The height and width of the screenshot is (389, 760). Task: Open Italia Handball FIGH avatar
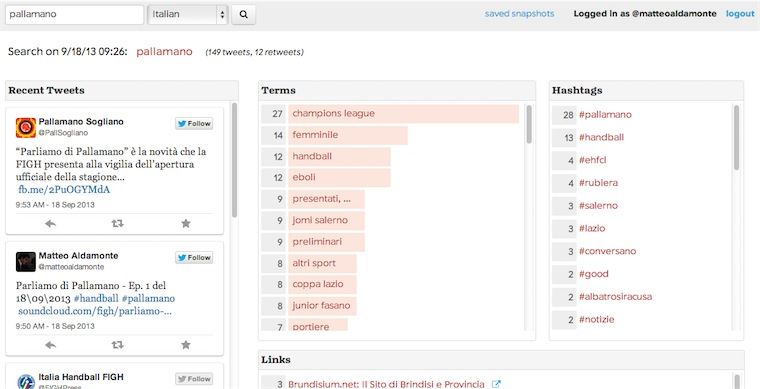[x=26, y=381]
